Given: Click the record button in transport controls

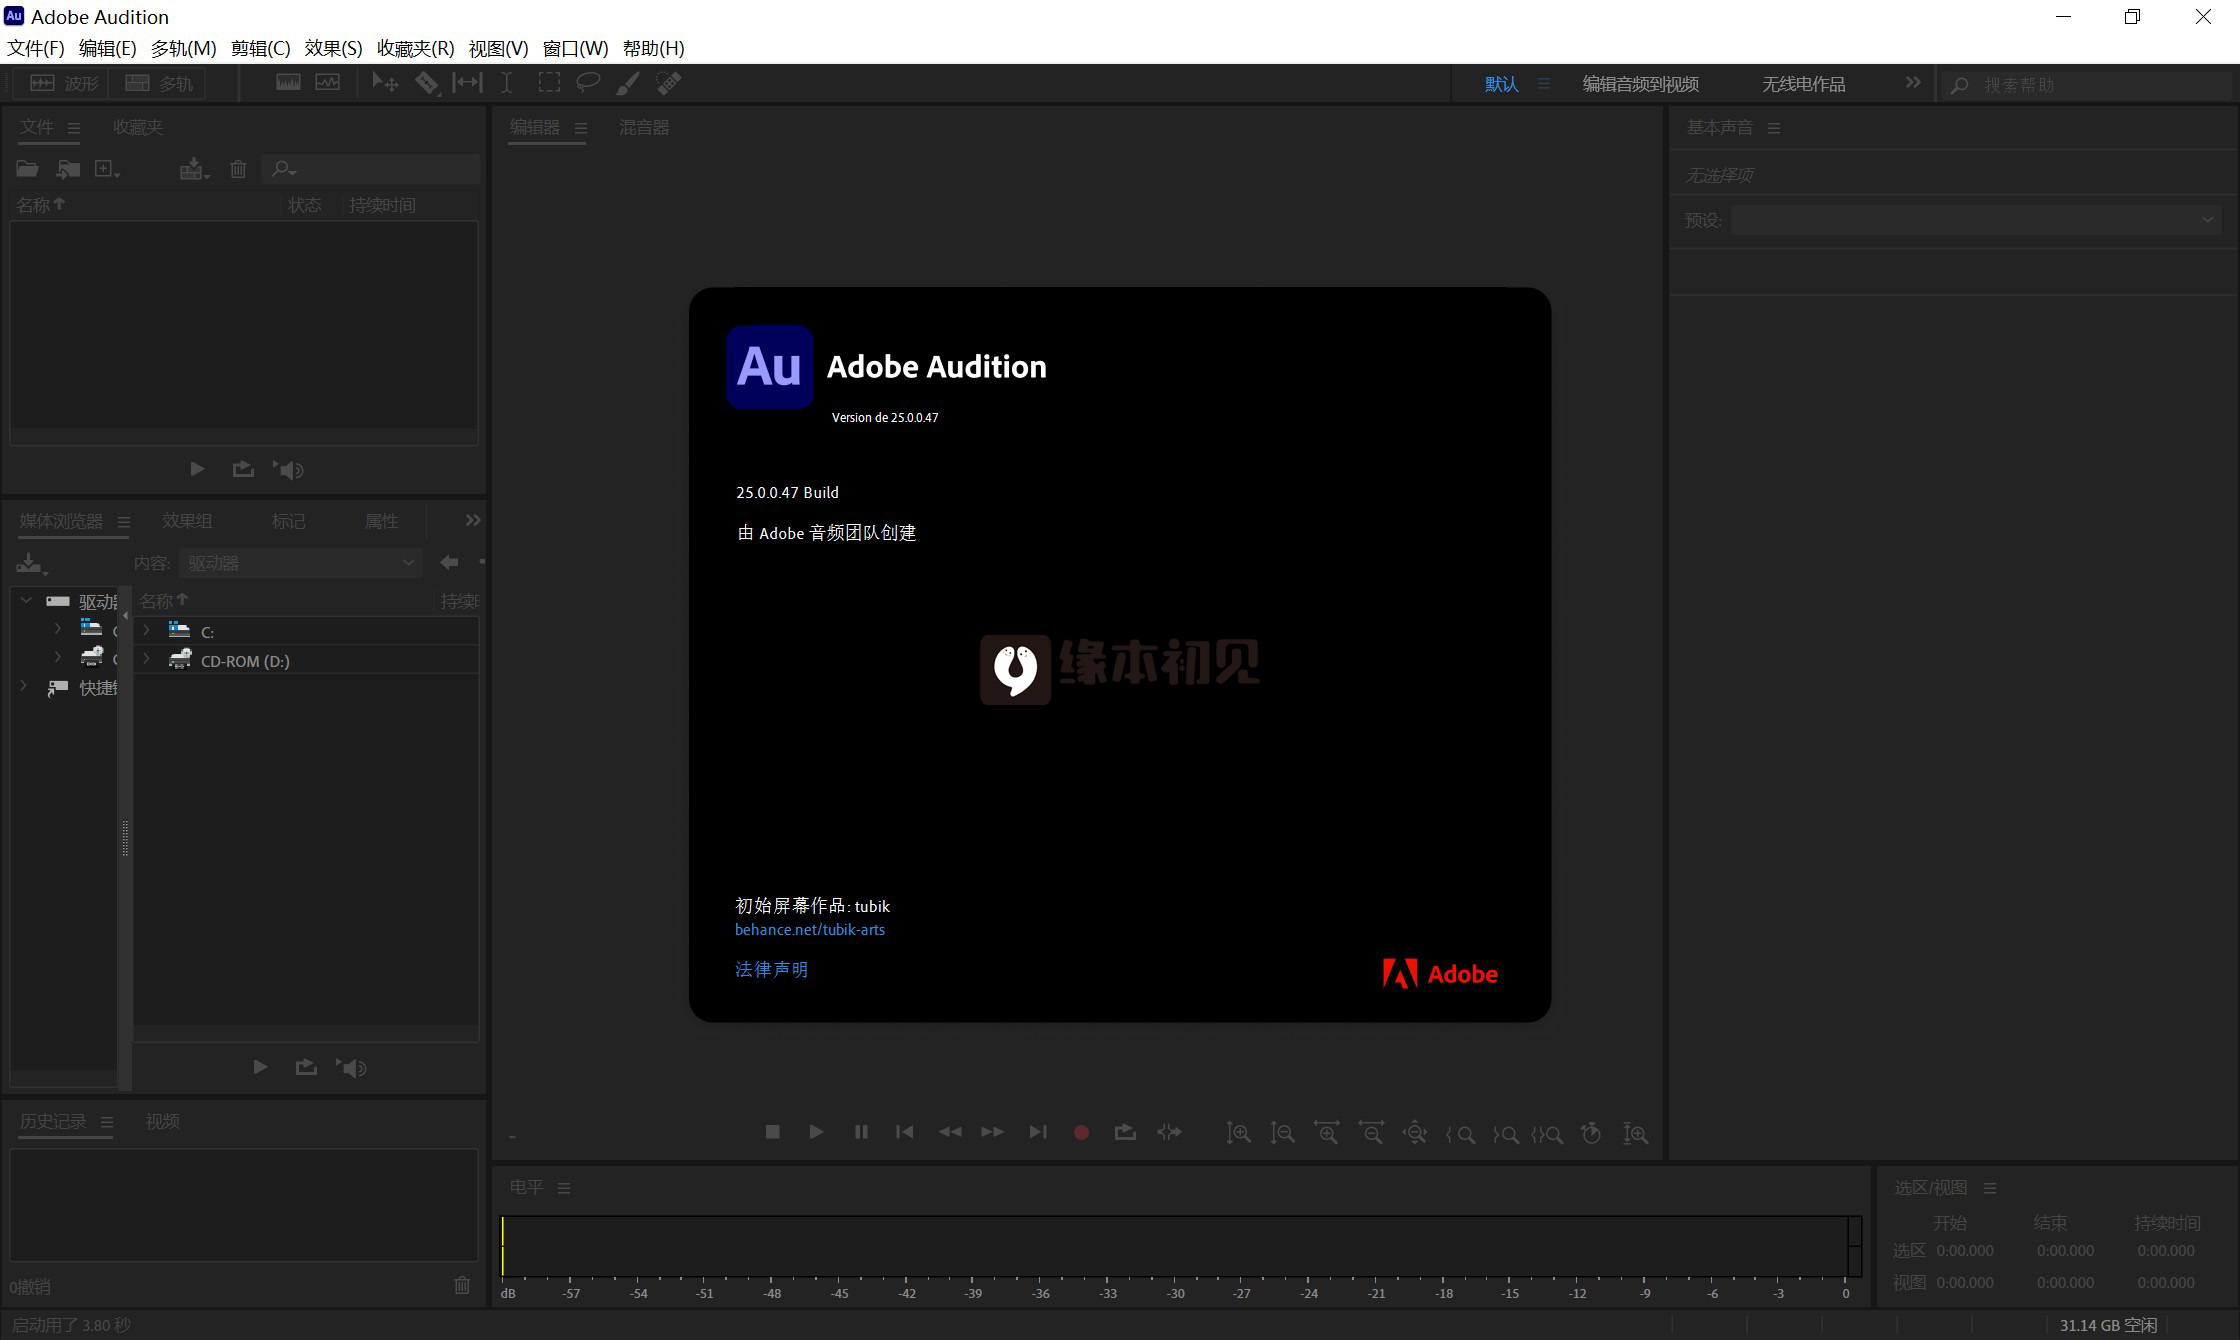Looking at the screenshot, I should pos(1081,1132).
